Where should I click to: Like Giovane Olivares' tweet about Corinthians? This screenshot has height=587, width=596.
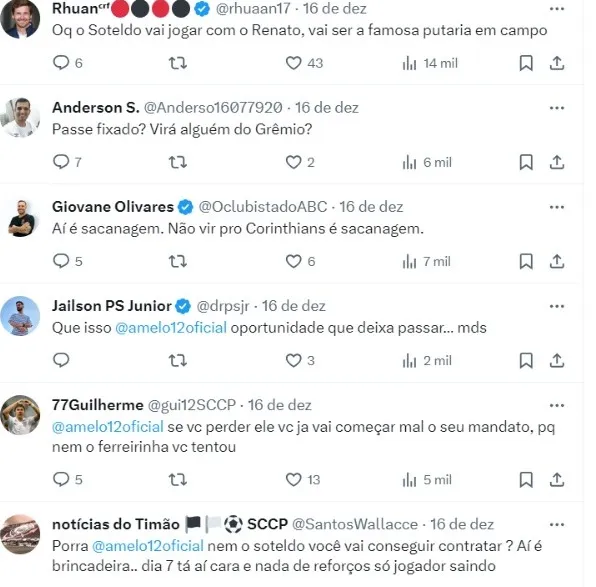[293, 262]
